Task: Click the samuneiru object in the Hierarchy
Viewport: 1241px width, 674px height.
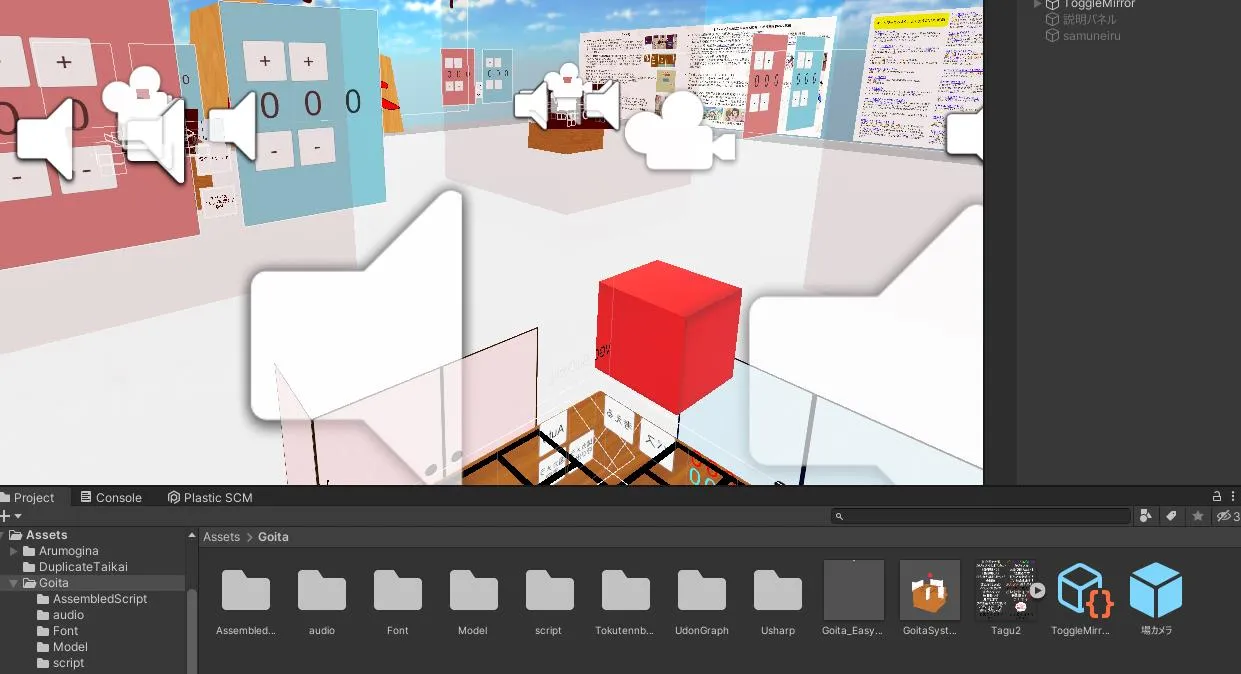Action: (x=1089, y=35)
